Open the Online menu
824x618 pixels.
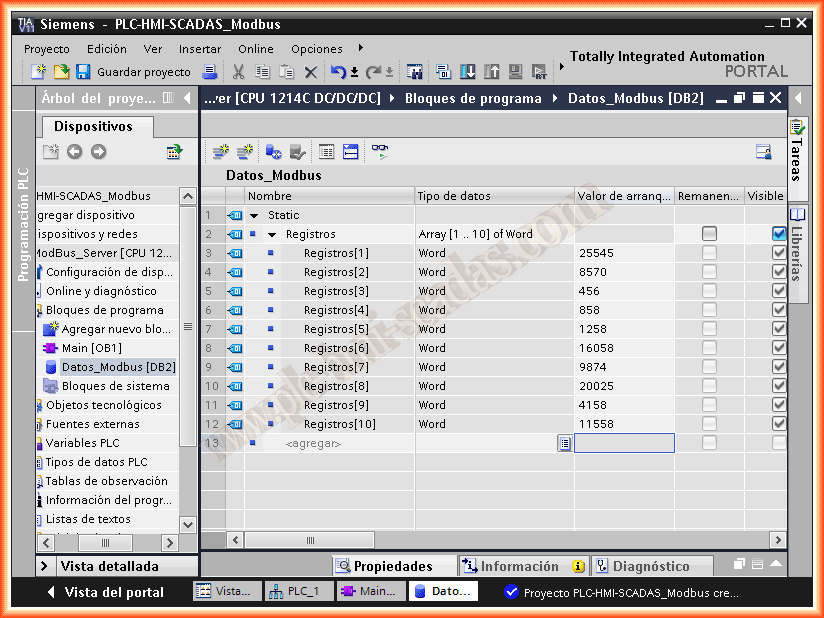point(255,49)
